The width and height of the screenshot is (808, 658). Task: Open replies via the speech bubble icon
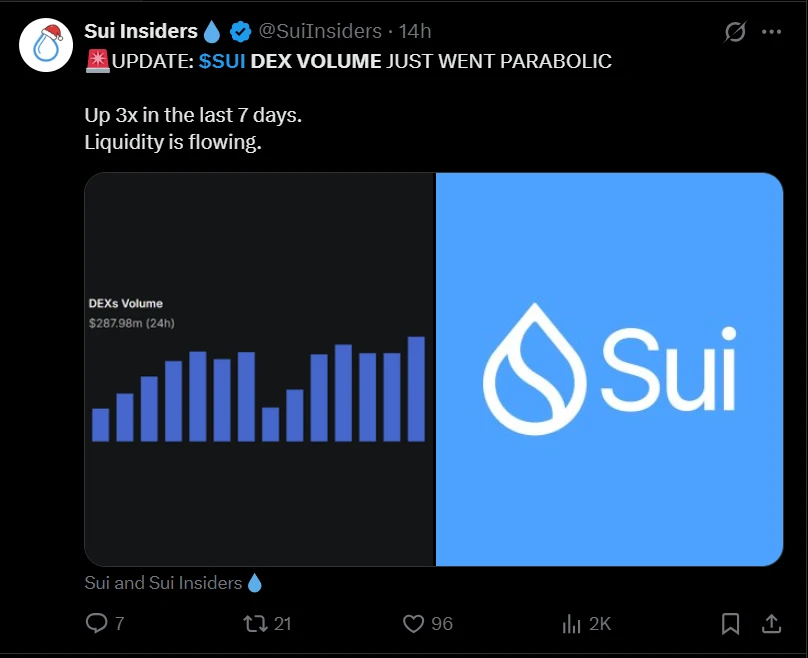coord(98,623)
